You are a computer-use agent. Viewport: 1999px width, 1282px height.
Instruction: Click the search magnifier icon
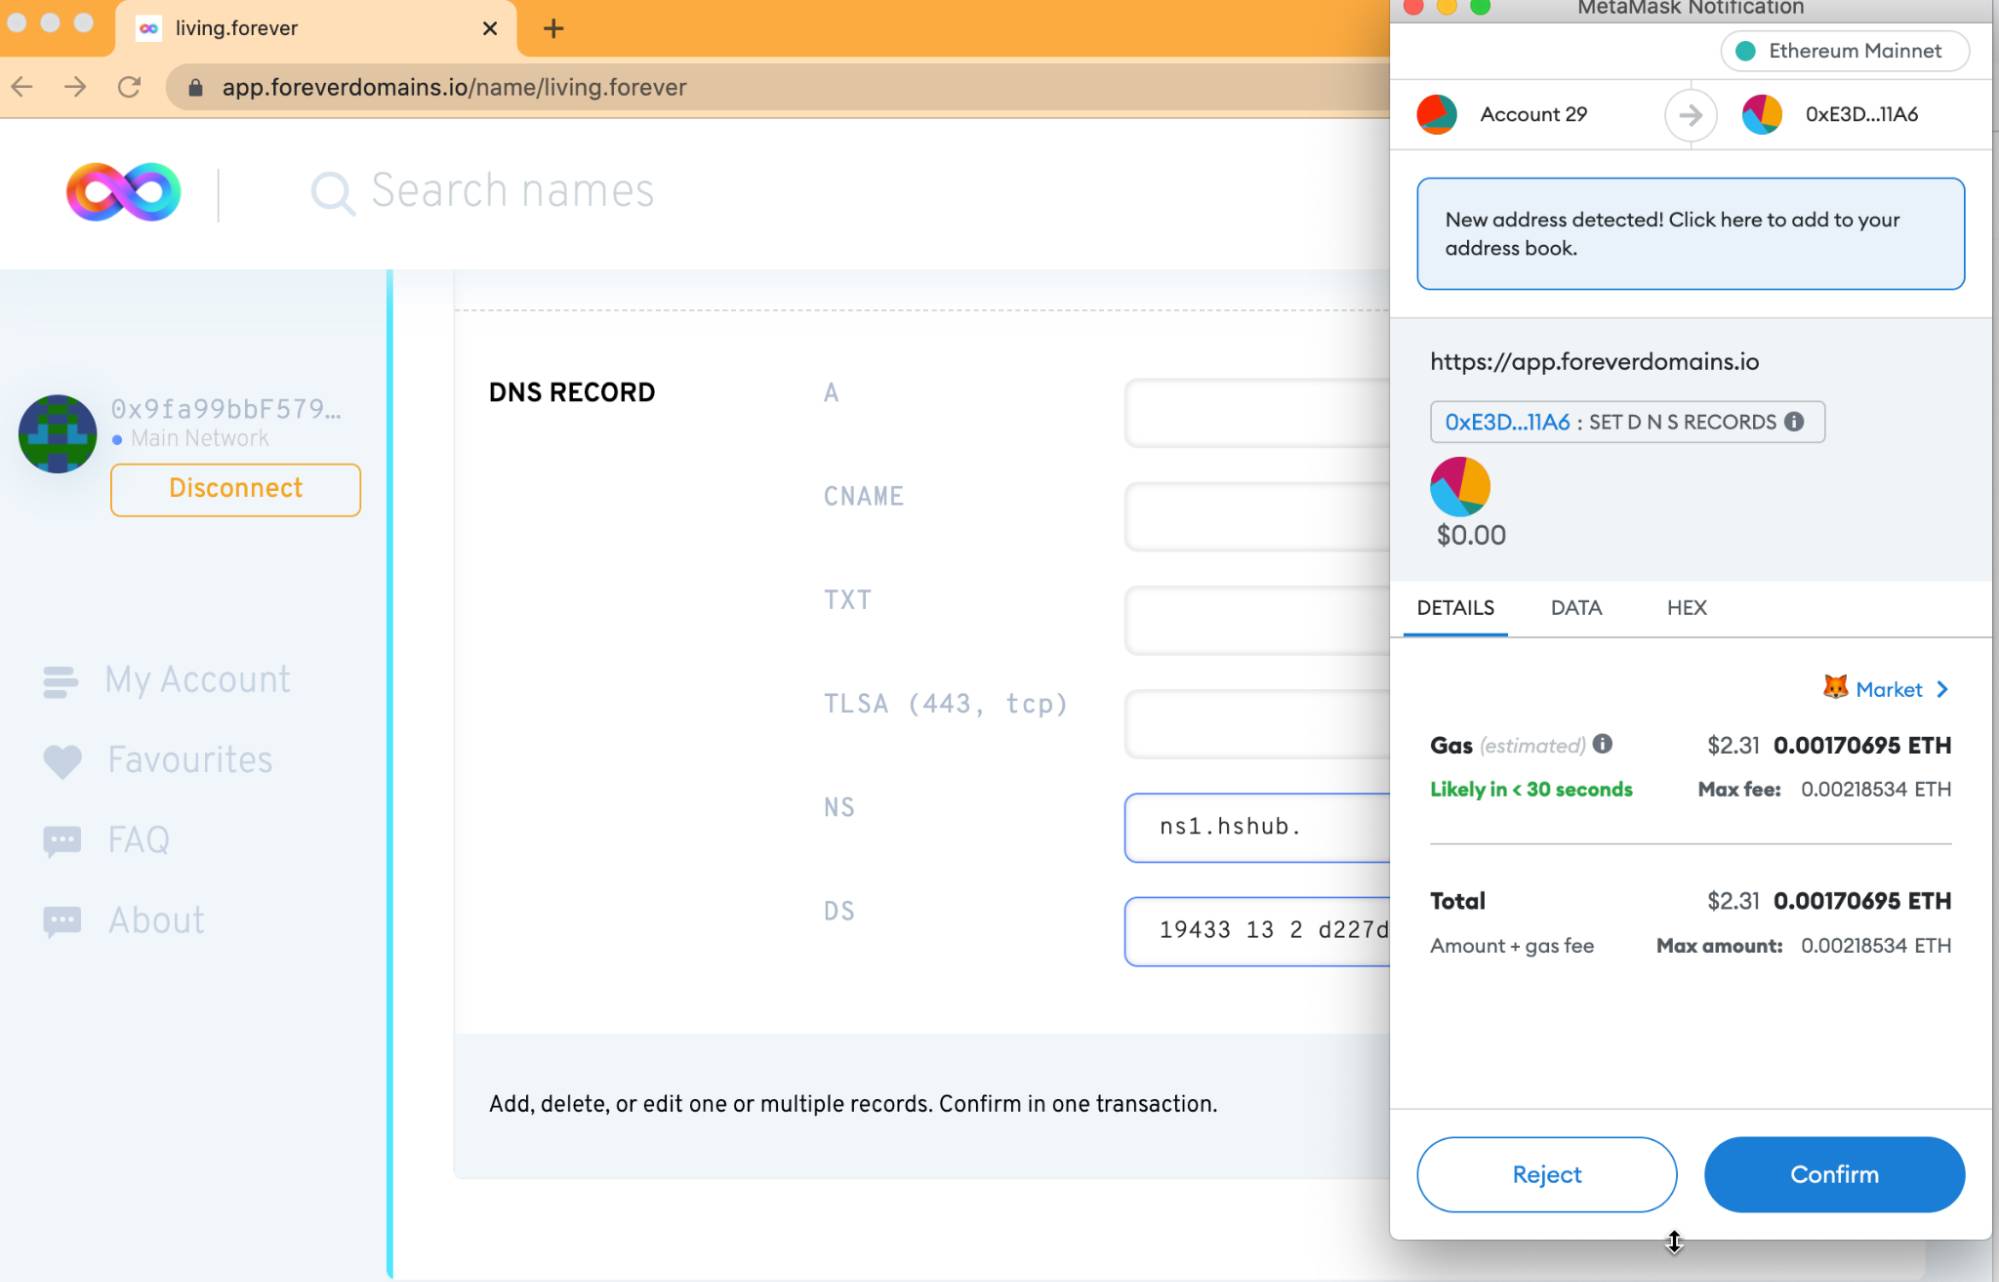click(x=332, y=192)
